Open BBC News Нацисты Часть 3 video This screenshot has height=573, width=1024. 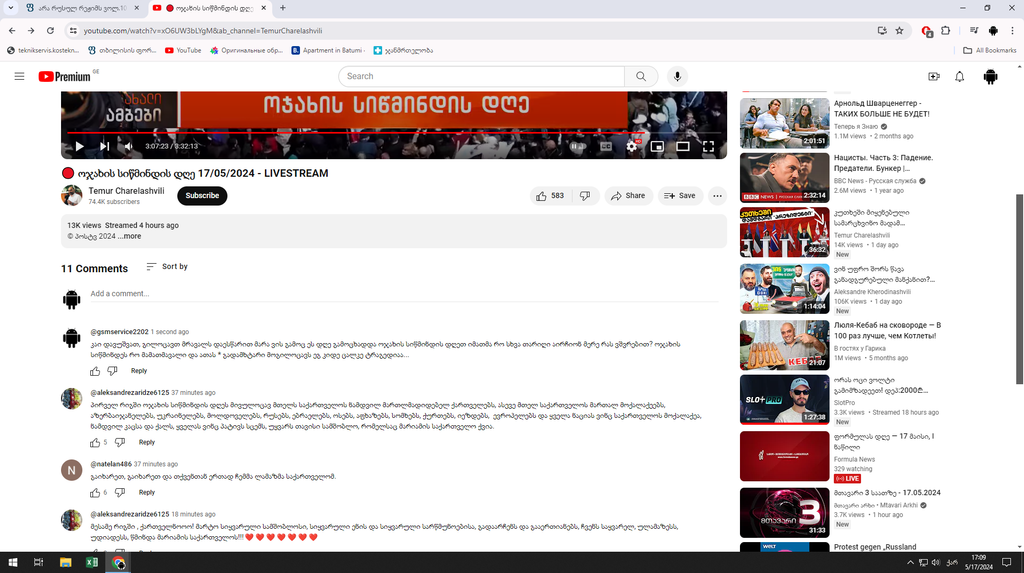784,178
